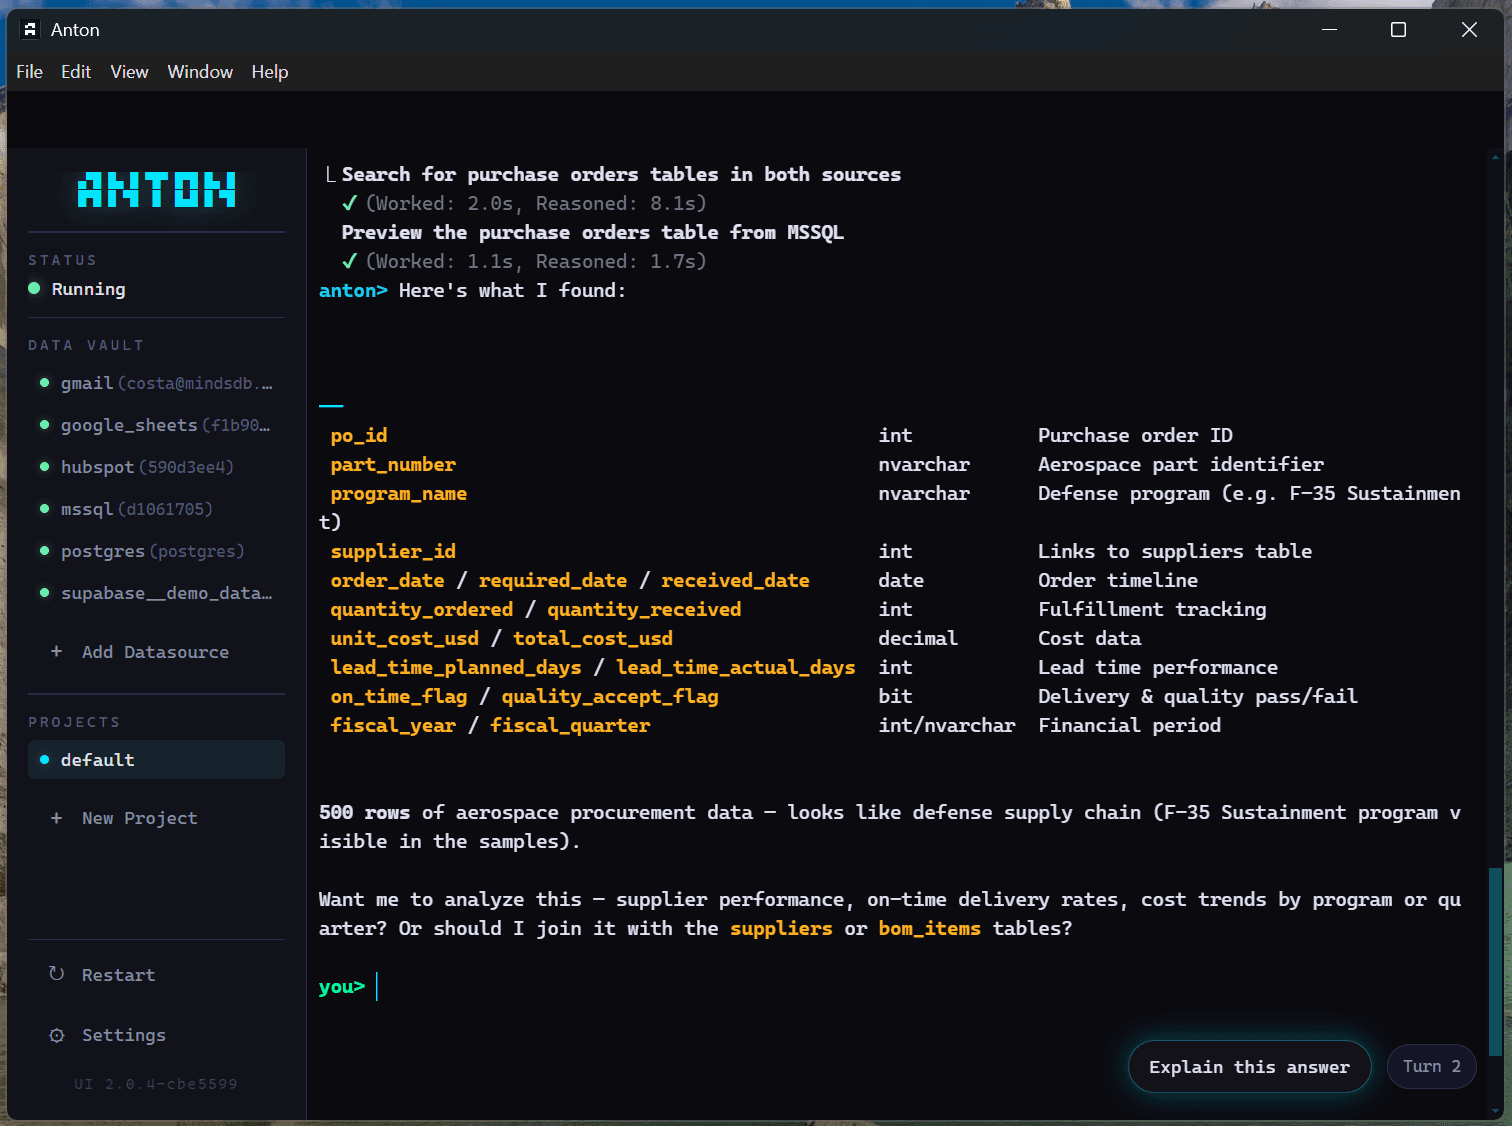
Task: Click the plus icon beside New Project
Action: coord(57,818)
